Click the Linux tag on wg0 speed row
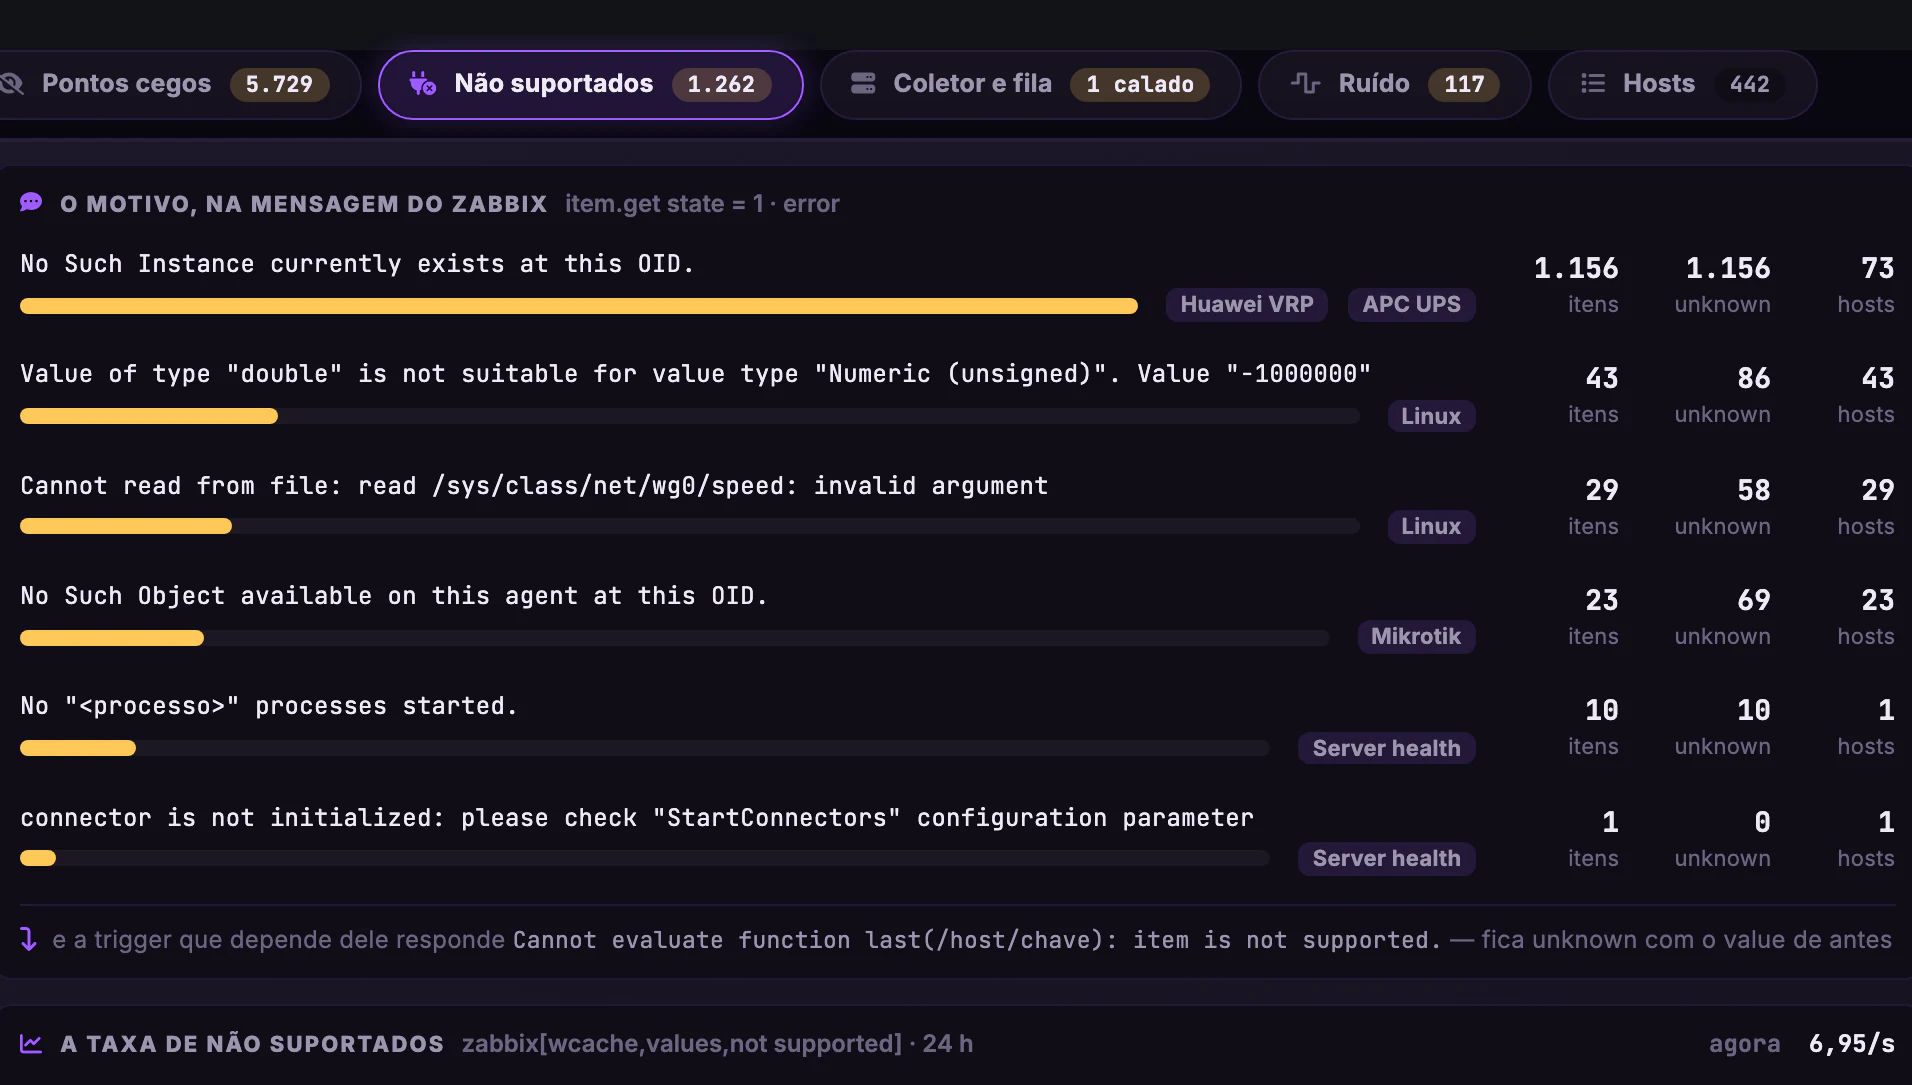The width and height of the screenshot is (1912, 1085). [x=1431, y=526]
